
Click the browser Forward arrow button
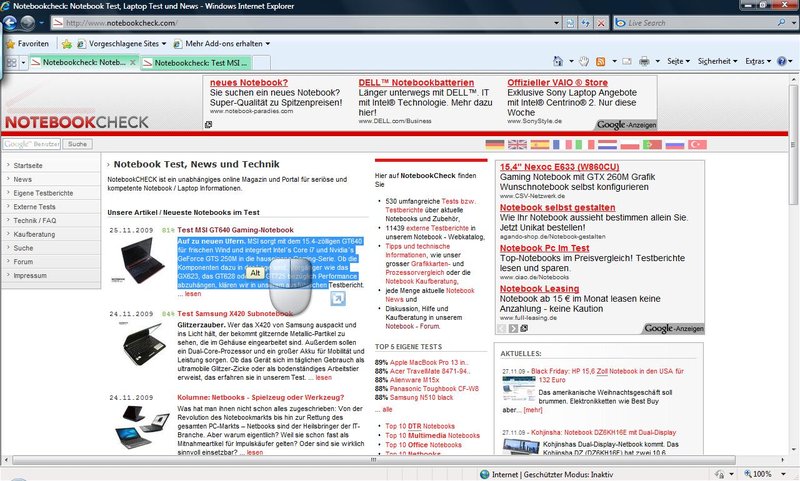[x=28, y=23]
